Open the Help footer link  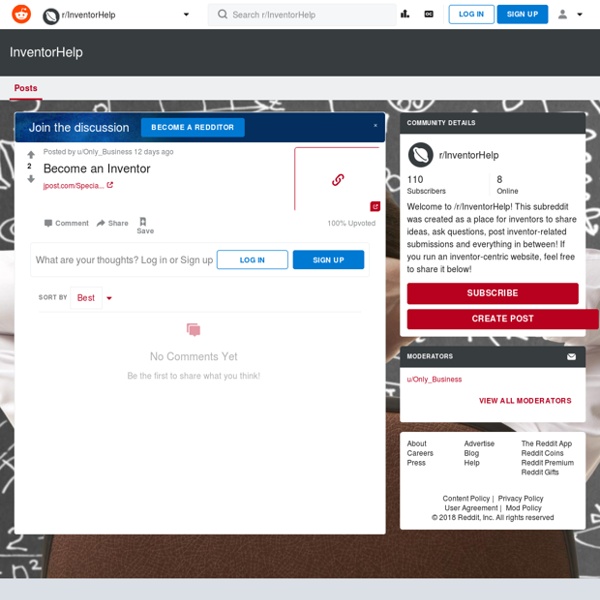pos(471,463)
